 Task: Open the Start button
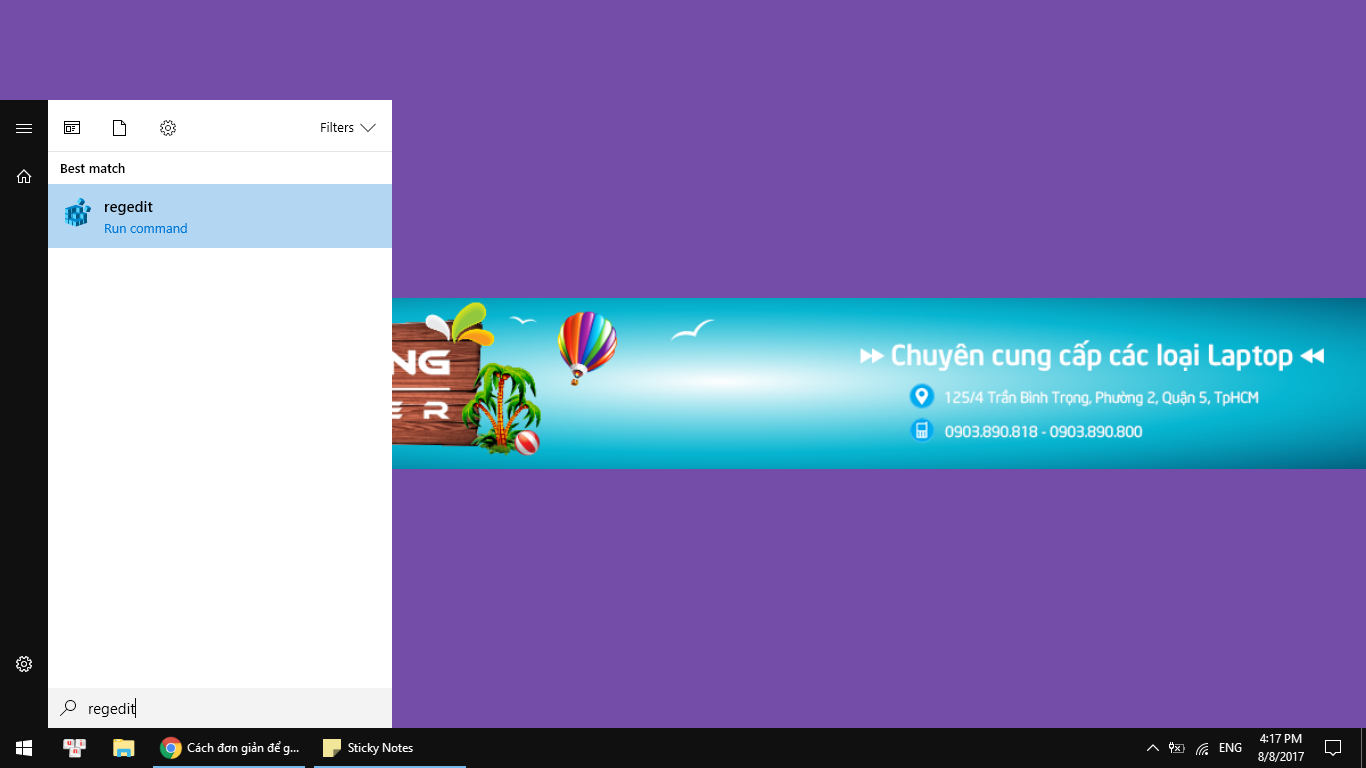22,747
